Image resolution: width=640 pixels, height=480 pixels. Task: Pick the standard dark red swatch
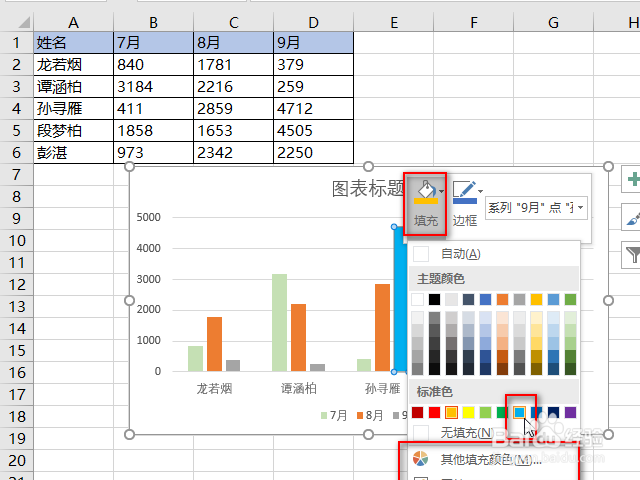[418, 413]
